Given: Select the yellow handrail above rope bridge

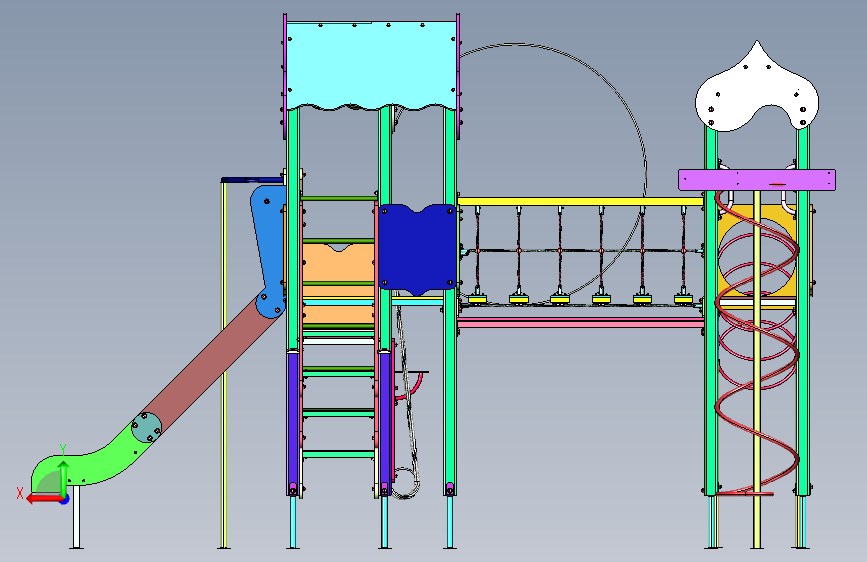Looking at the screenshot, I should coord(581,201).
